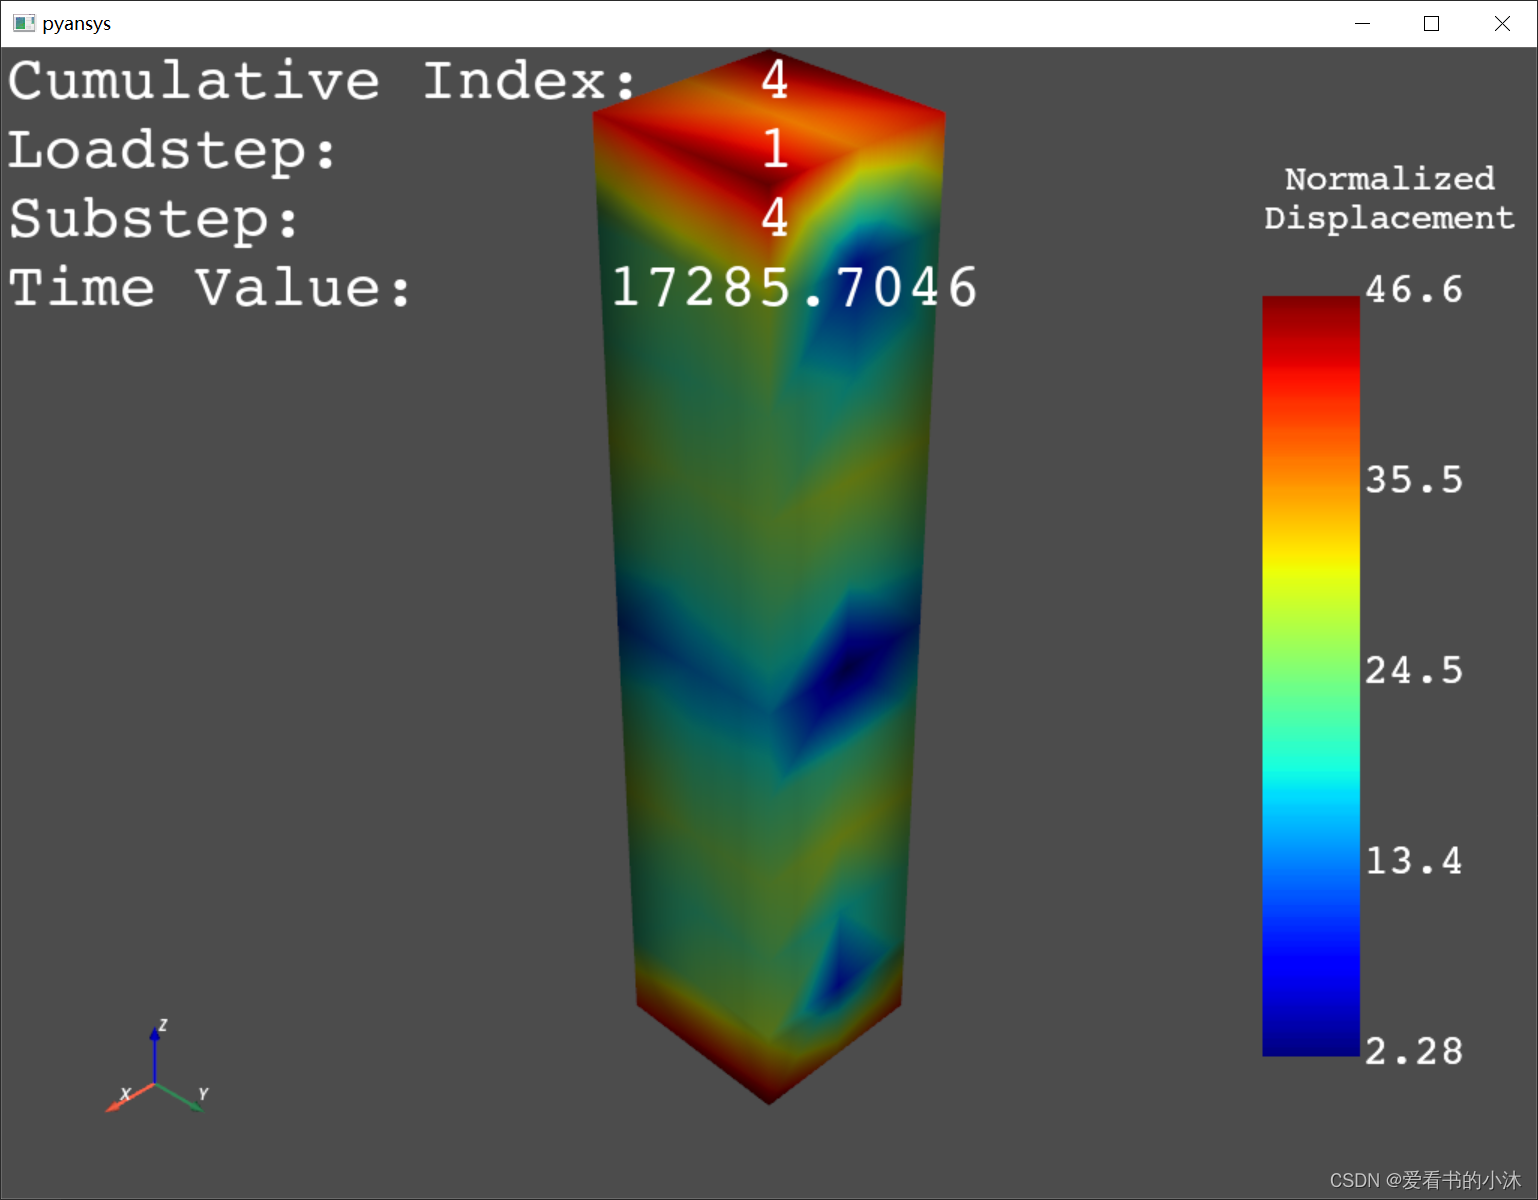The height and width of the screenshot is (1200, 1538).
Task: Click the Time Value number 17285.7046
Action: (x=794, y=288)
